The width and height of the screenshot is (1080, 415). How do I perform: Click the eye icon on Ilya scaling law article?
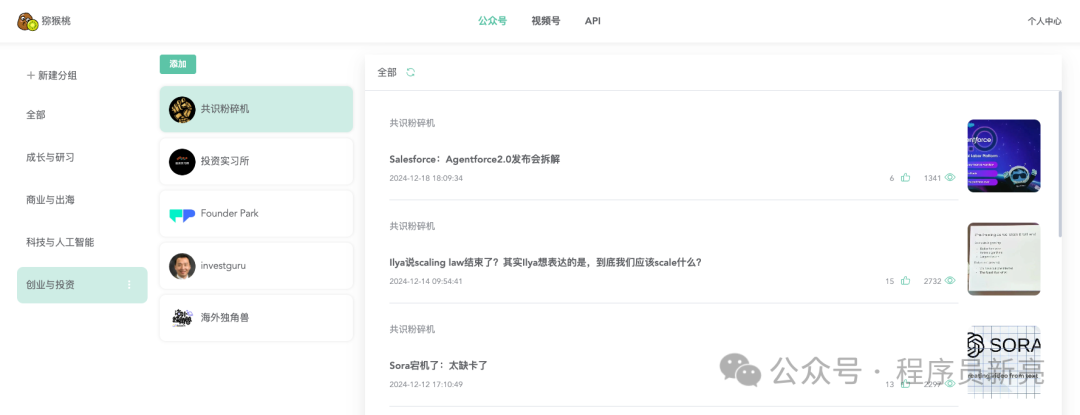950,281
